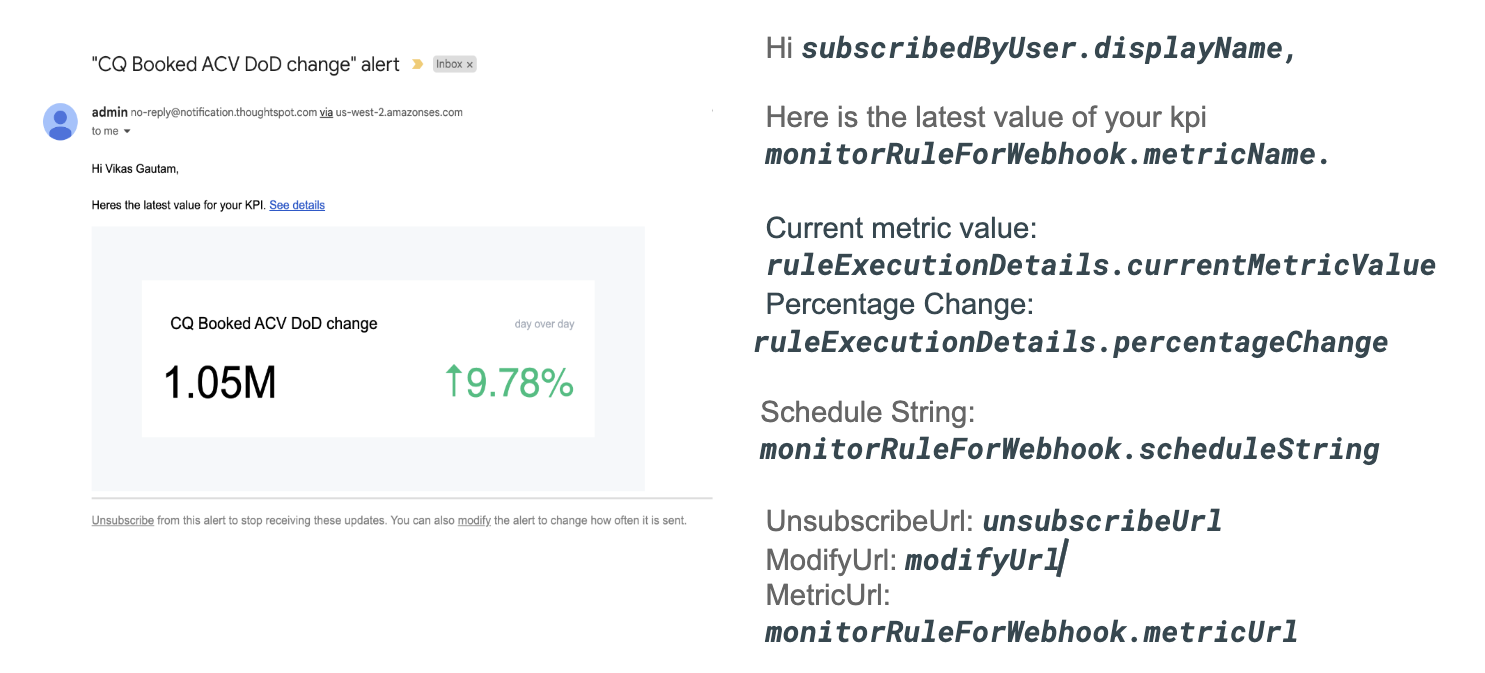
Task: Click the yellow importance marker beside the subject
Action: (418, 63)
